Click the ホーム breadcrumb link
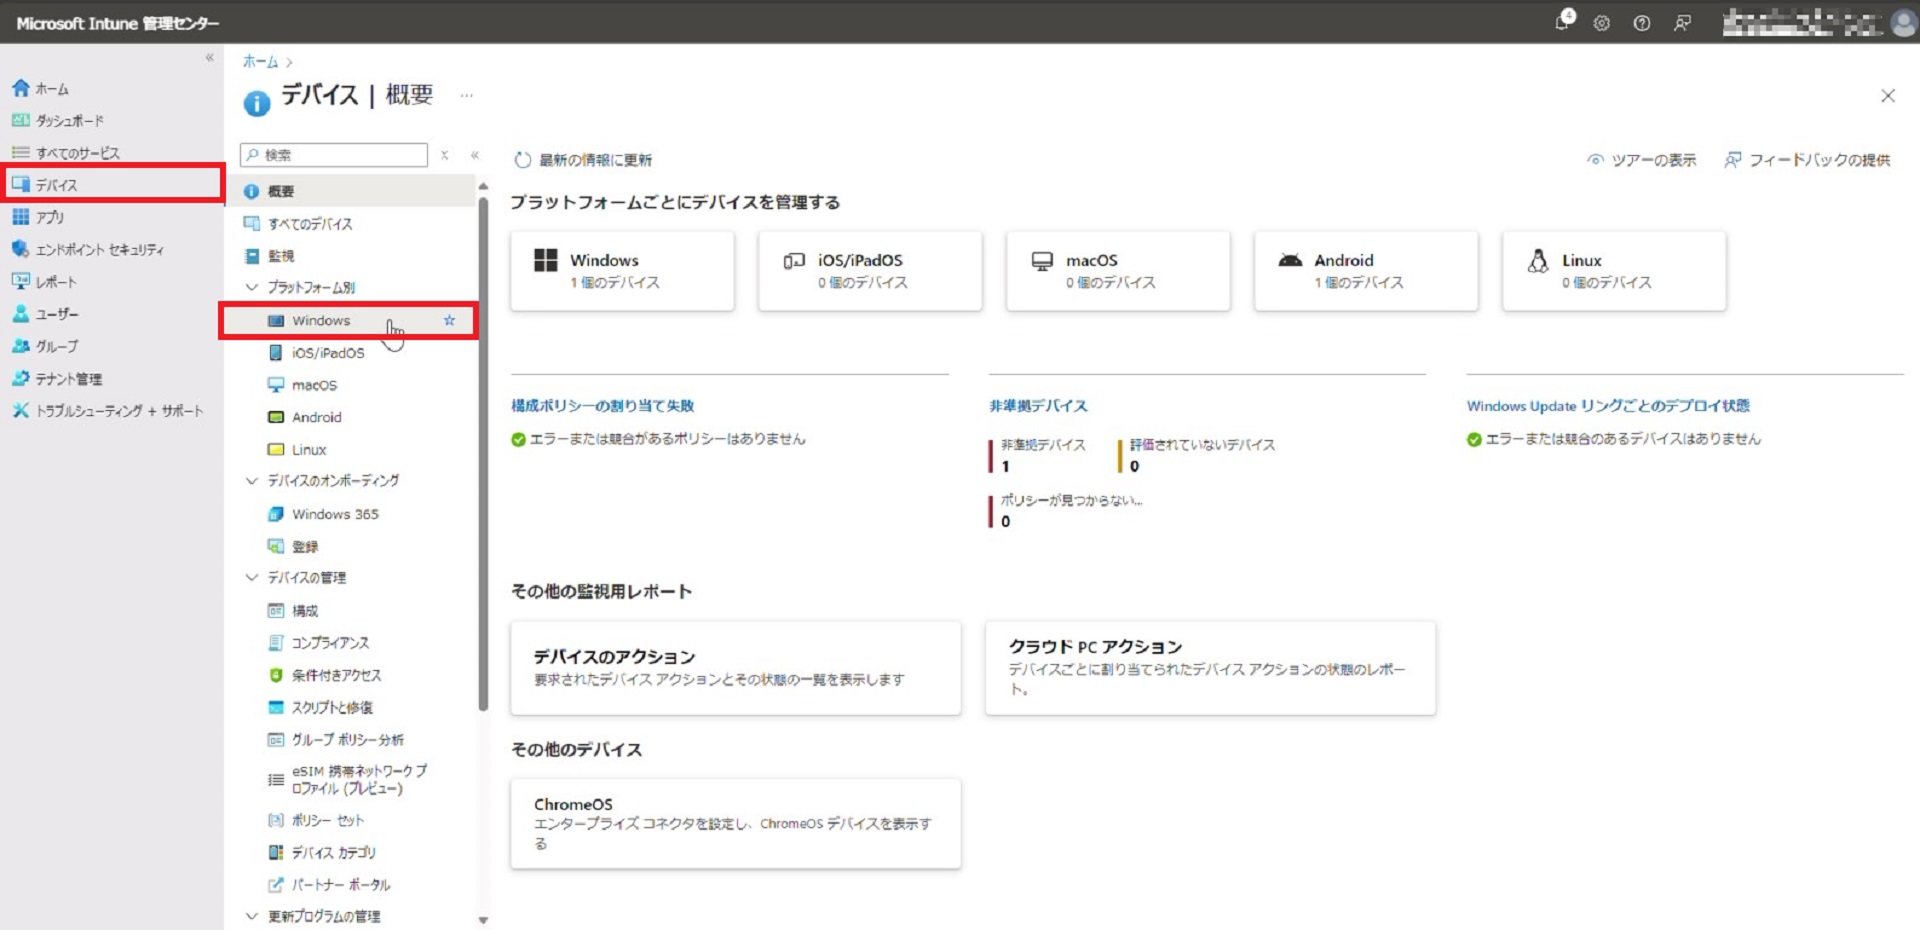1920x930 pixels. [260, 62]
